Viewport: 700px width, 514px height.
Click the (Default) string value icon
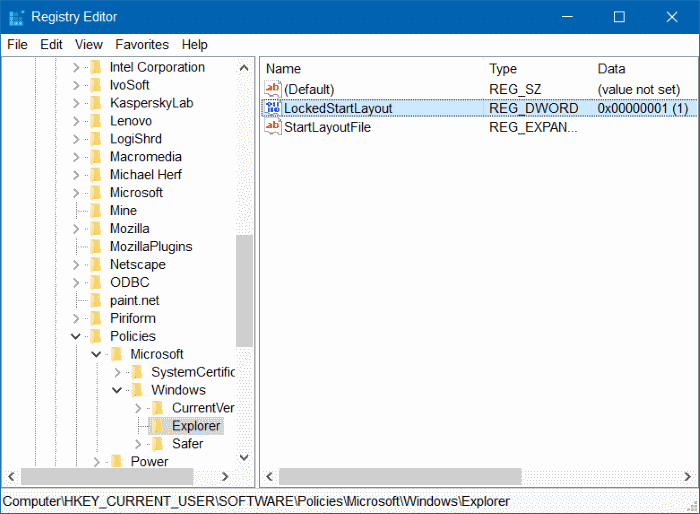[x=273, y=89]
